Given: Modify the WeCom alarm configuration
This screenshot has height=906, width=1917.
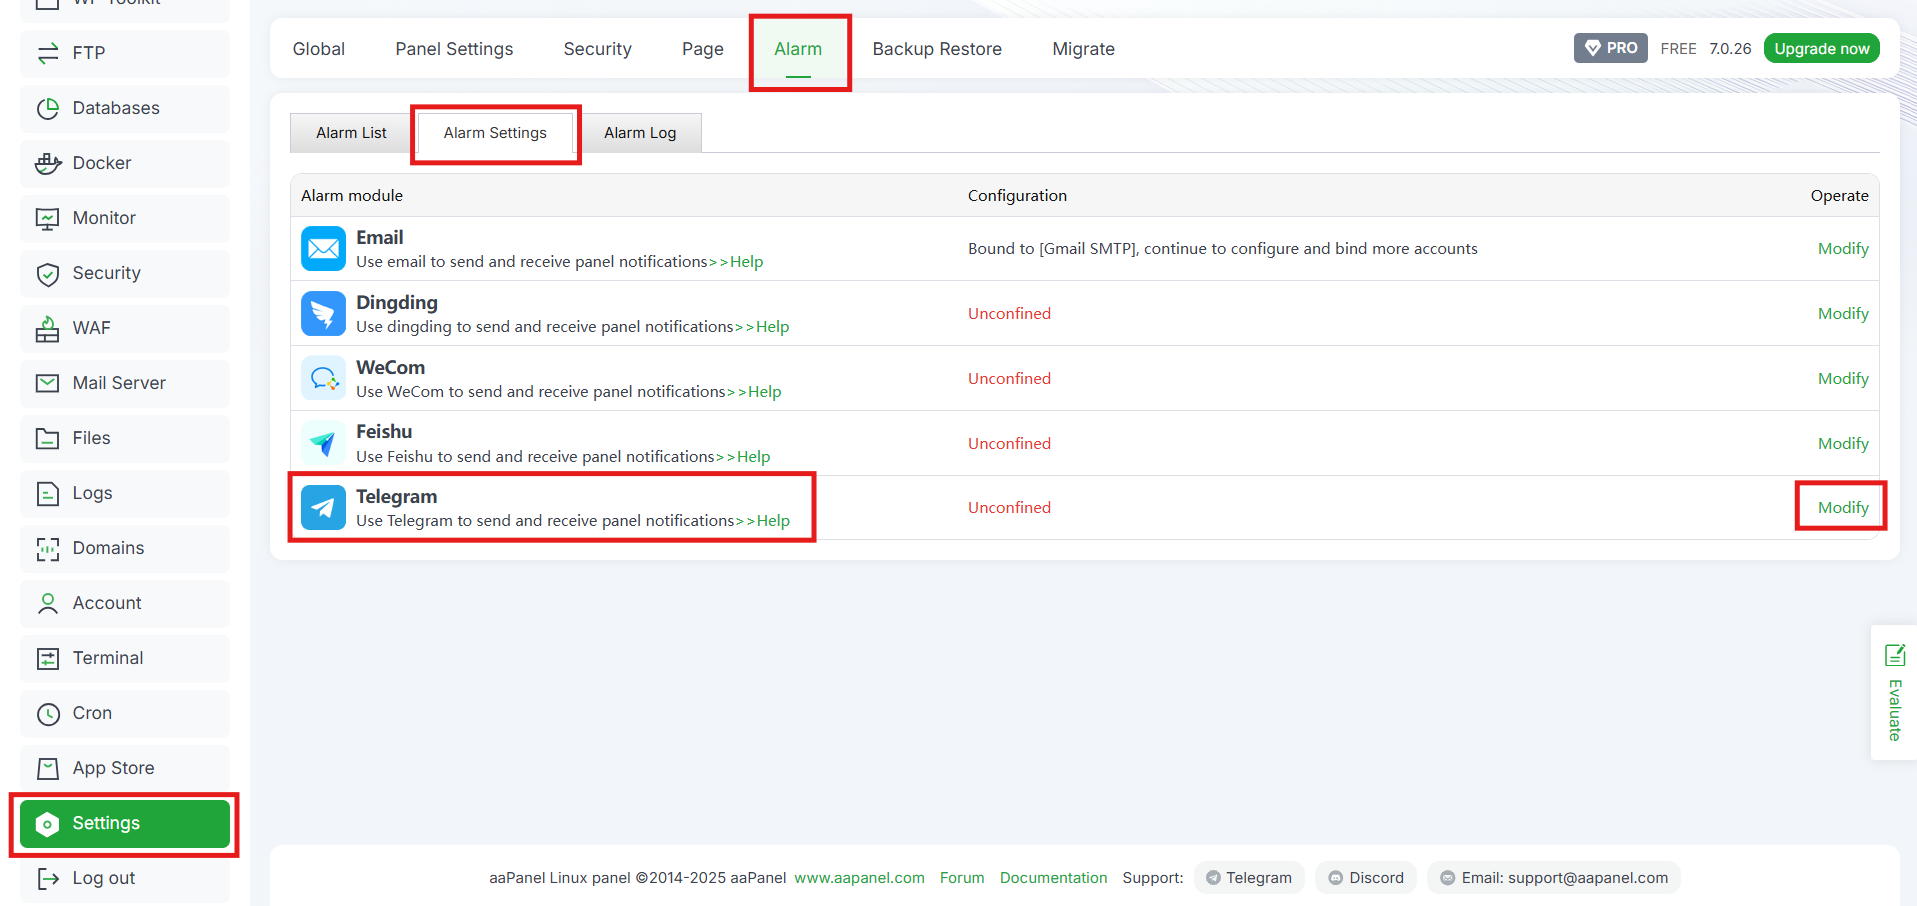Looking at the screenshot, I should pos(1843,378).
